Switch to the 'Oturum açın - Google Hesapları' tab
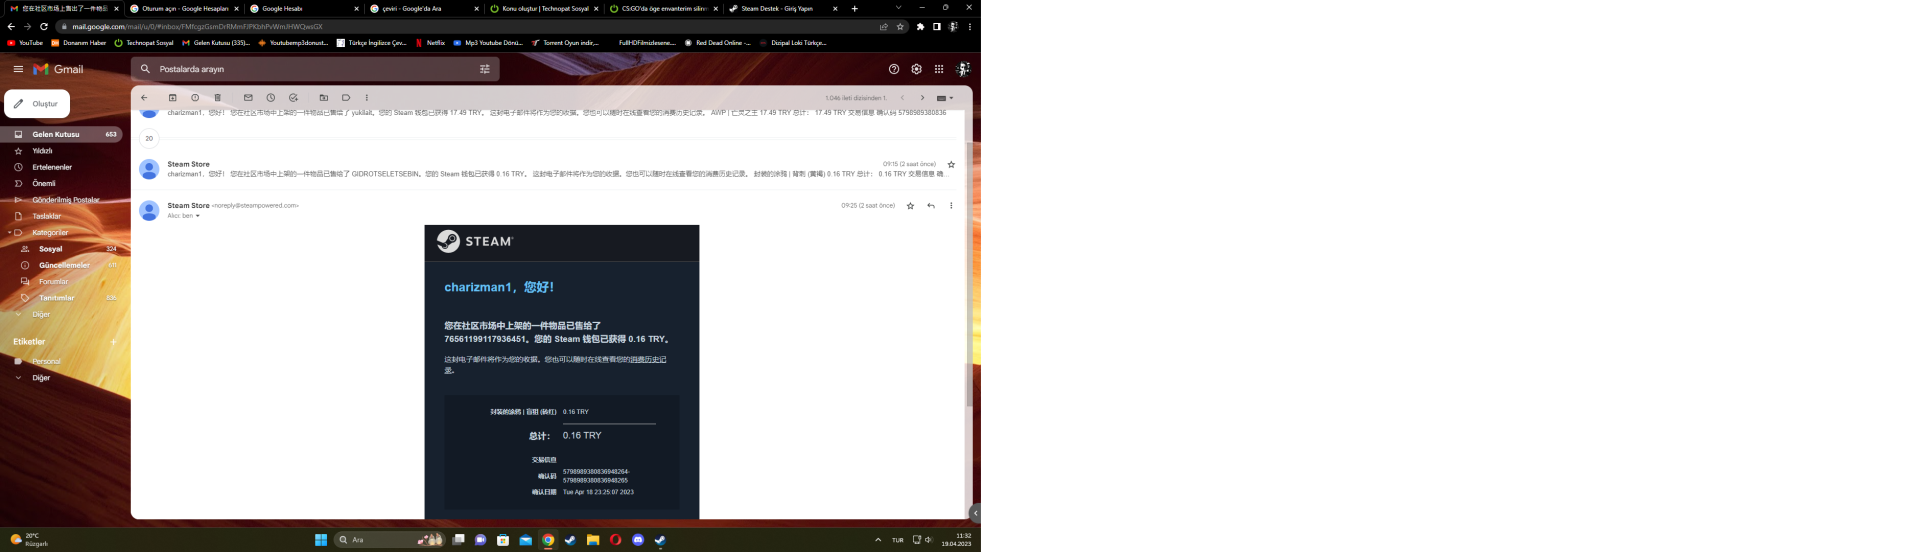1920x552 pixels. coord(184,8)
